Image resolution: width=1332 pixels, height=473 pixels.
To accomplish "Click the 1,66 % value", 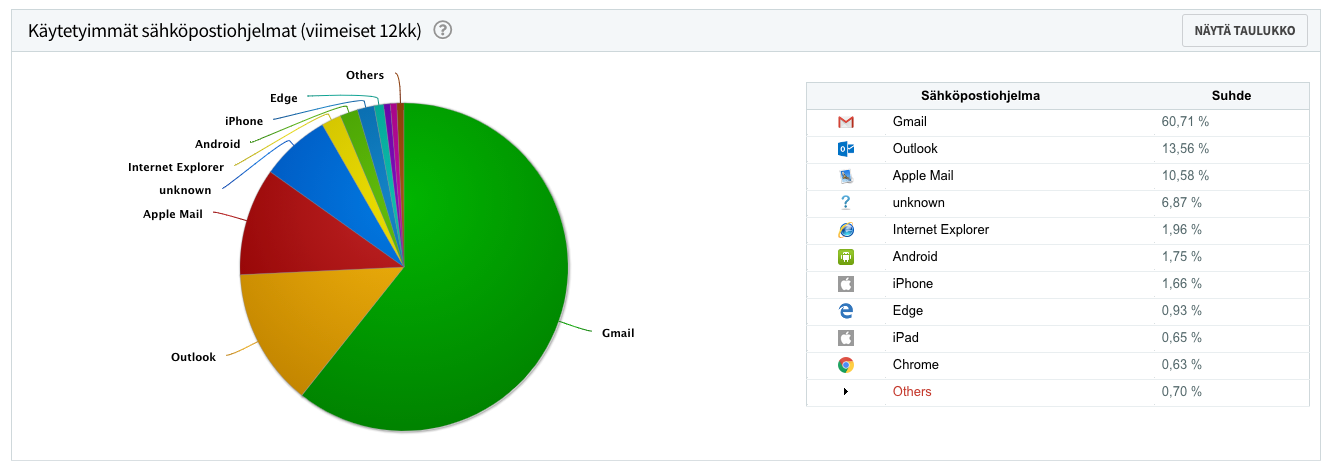I will click(x=1182, y=284).
